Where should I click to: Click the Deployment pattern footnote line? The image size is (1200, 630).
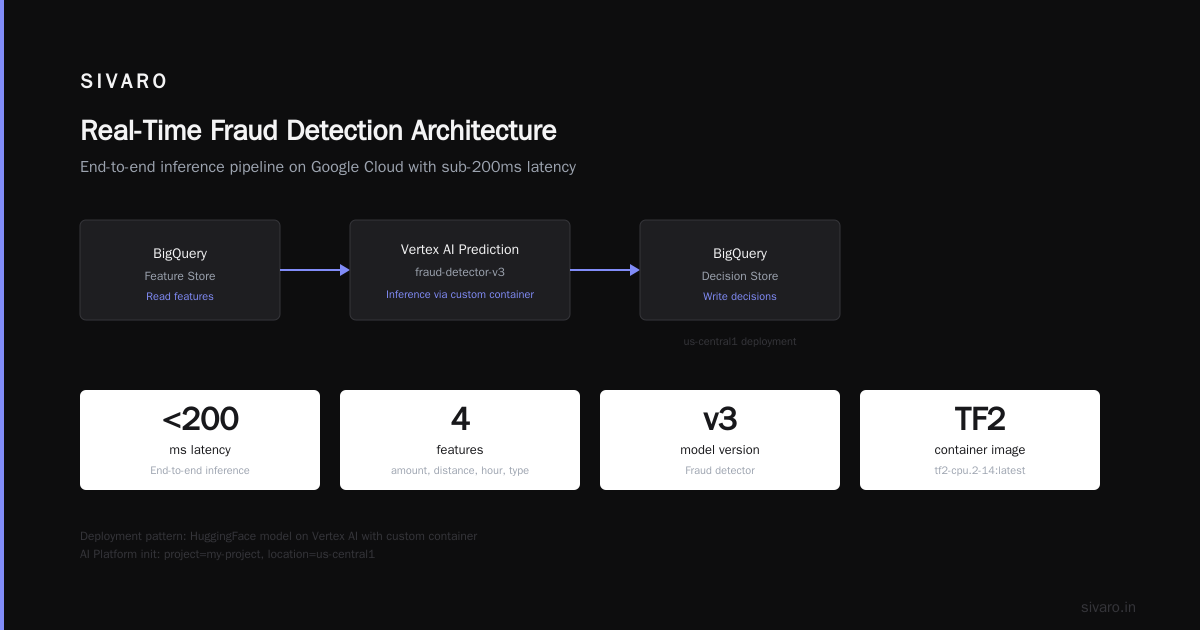tap(279, 537)
